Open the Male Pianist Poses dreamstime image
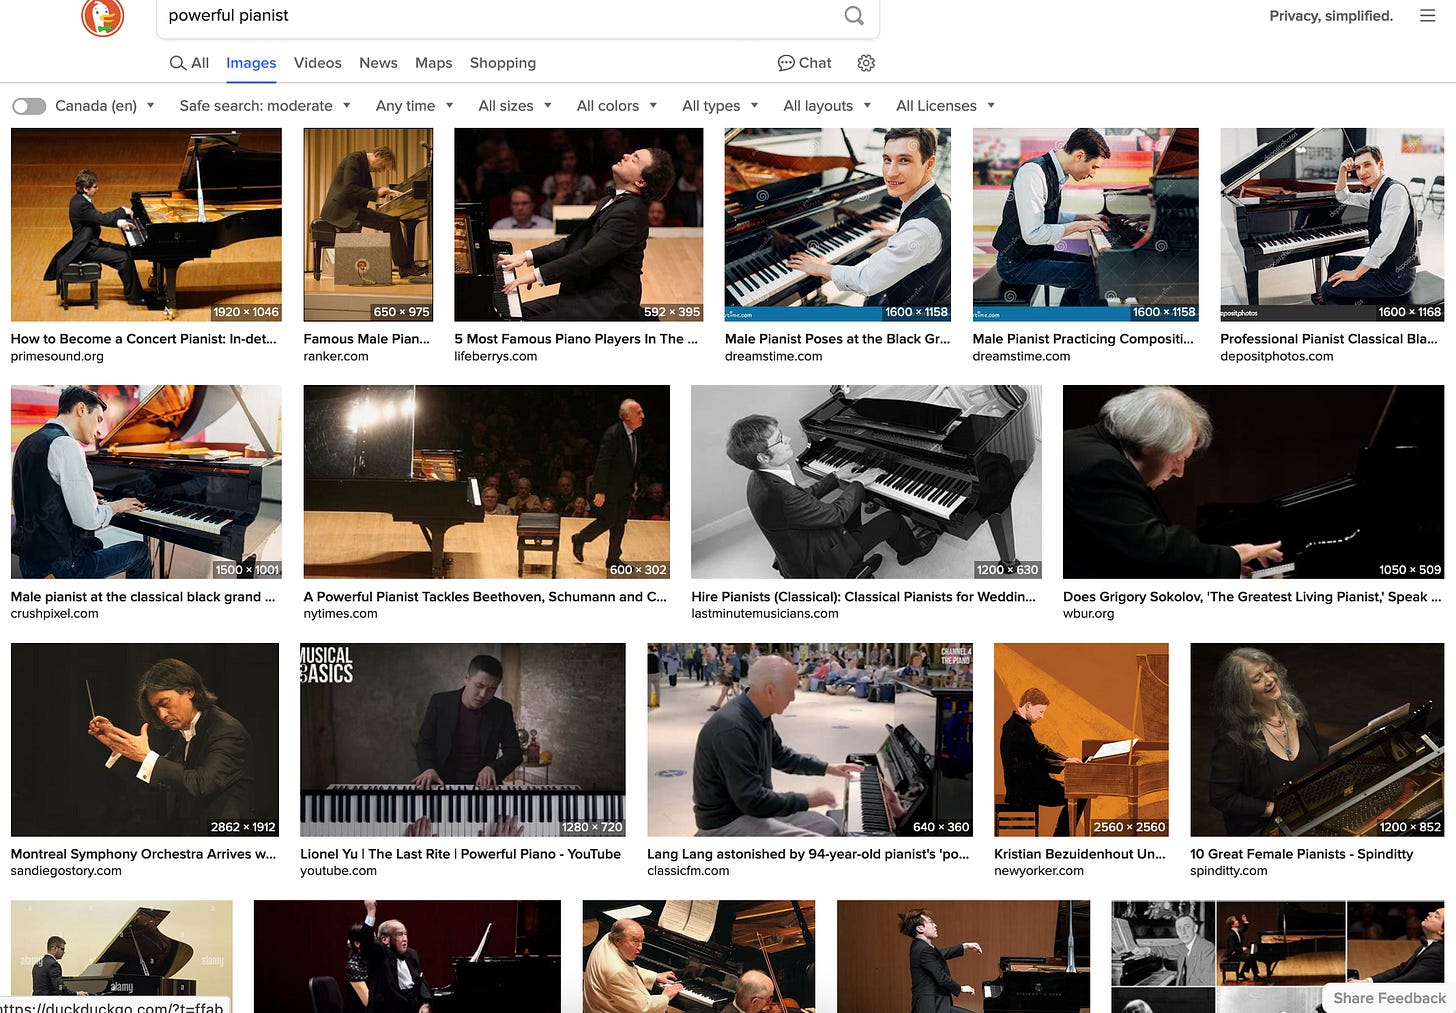 (x=838, y=225)
